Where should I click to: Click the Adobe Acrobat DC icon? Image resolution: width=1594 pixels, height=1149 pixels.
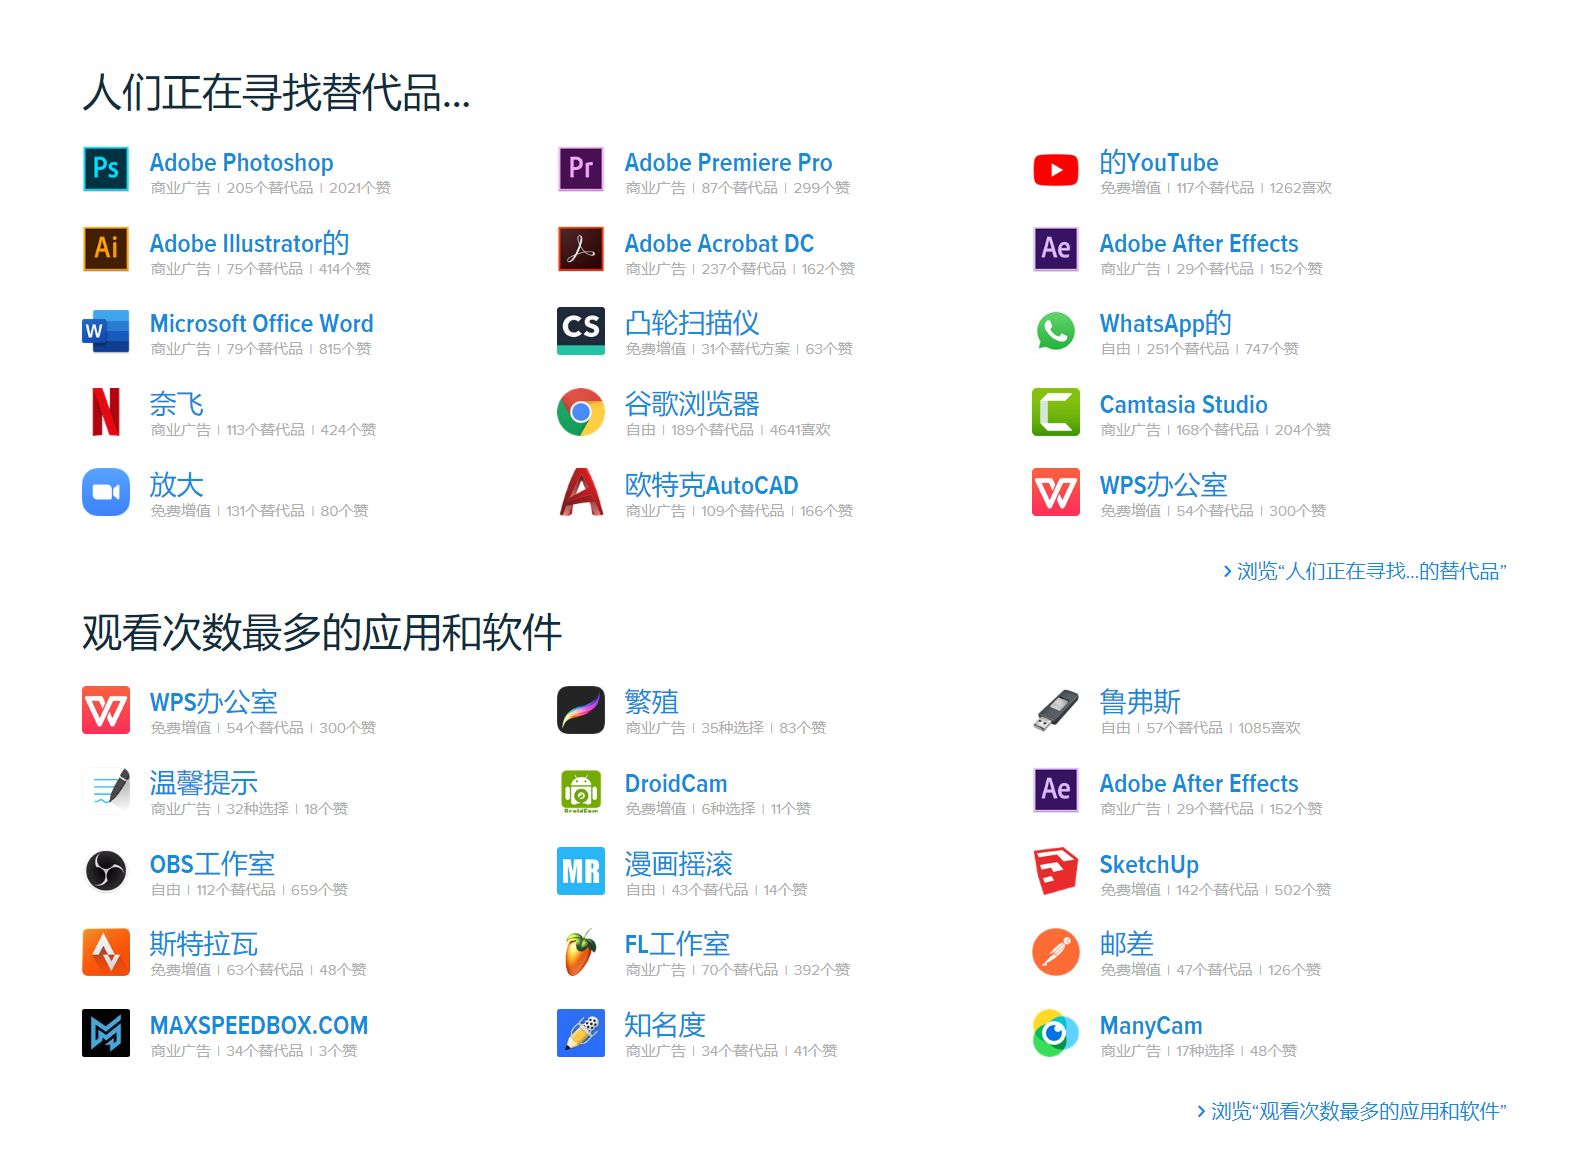[581, 249]
